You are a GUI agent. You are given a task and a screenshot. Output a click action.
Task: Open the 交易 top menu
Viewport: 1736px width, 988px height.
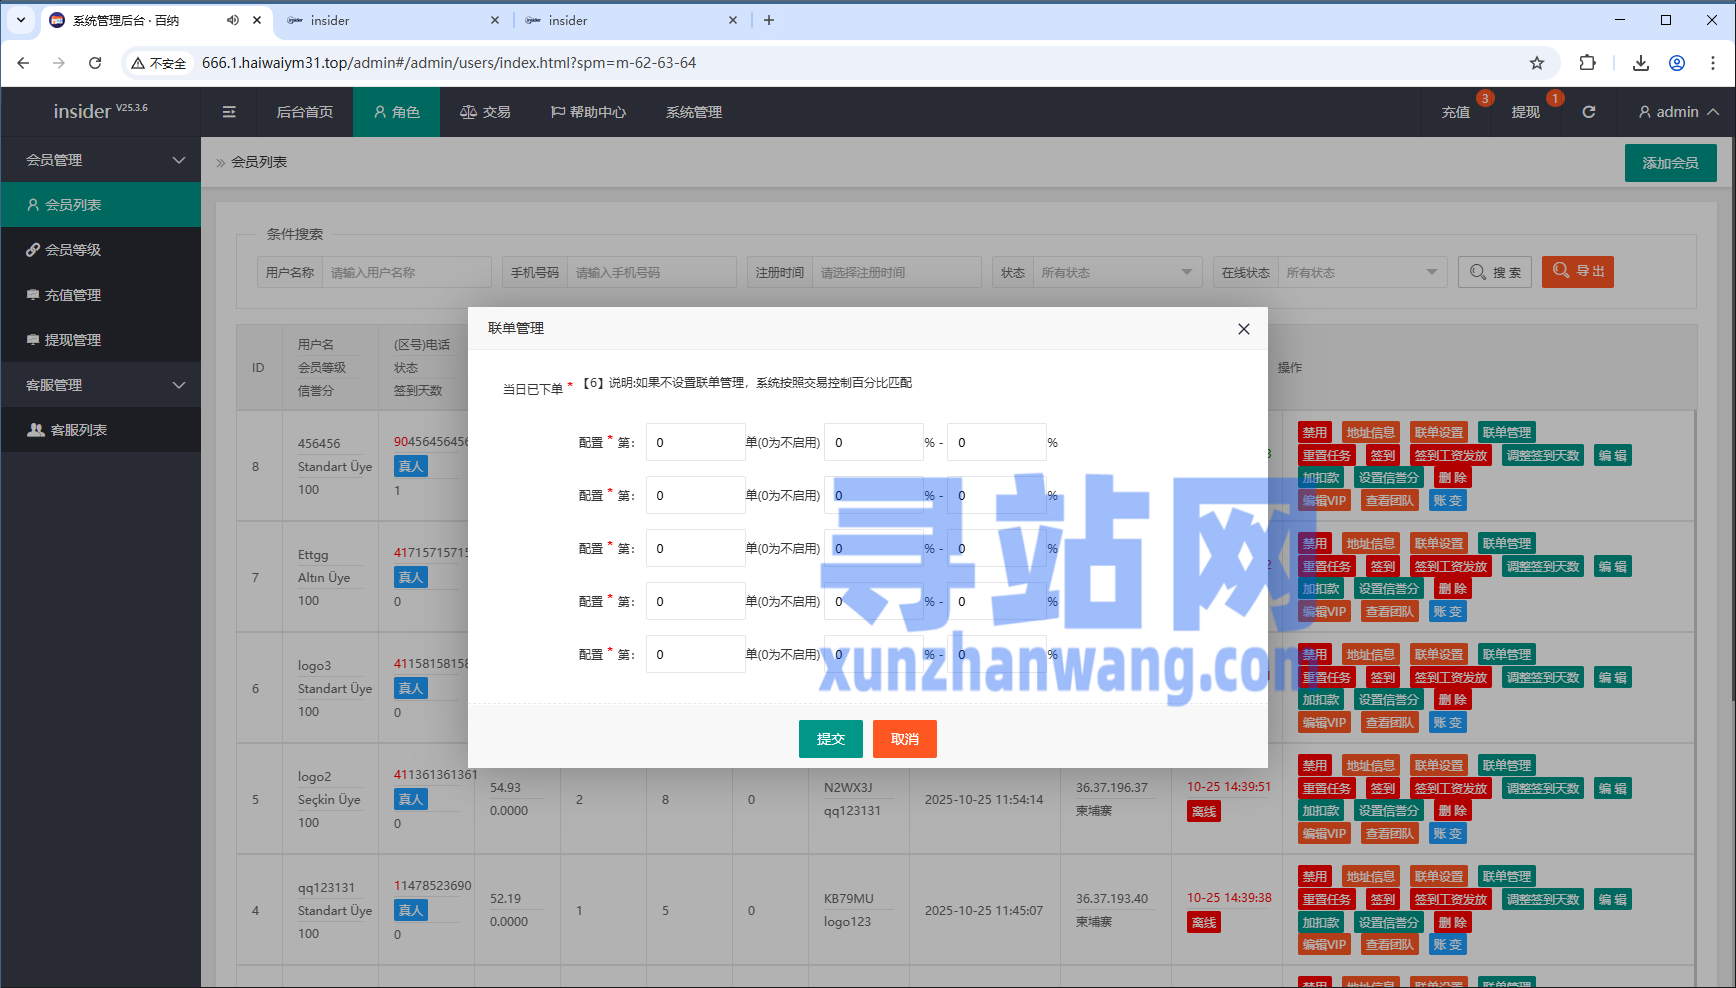click(485, 112)
